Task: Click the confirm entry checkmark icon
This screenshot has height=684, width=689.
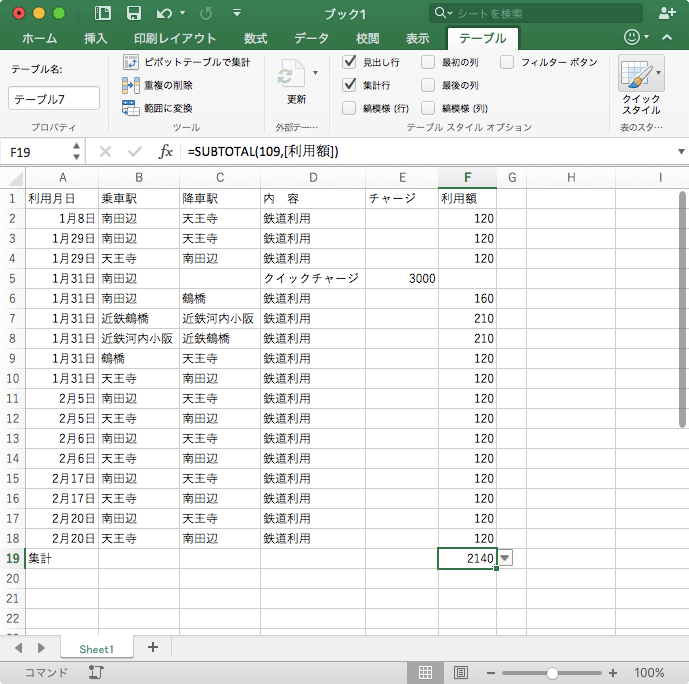Action: [x=134, y=152]
